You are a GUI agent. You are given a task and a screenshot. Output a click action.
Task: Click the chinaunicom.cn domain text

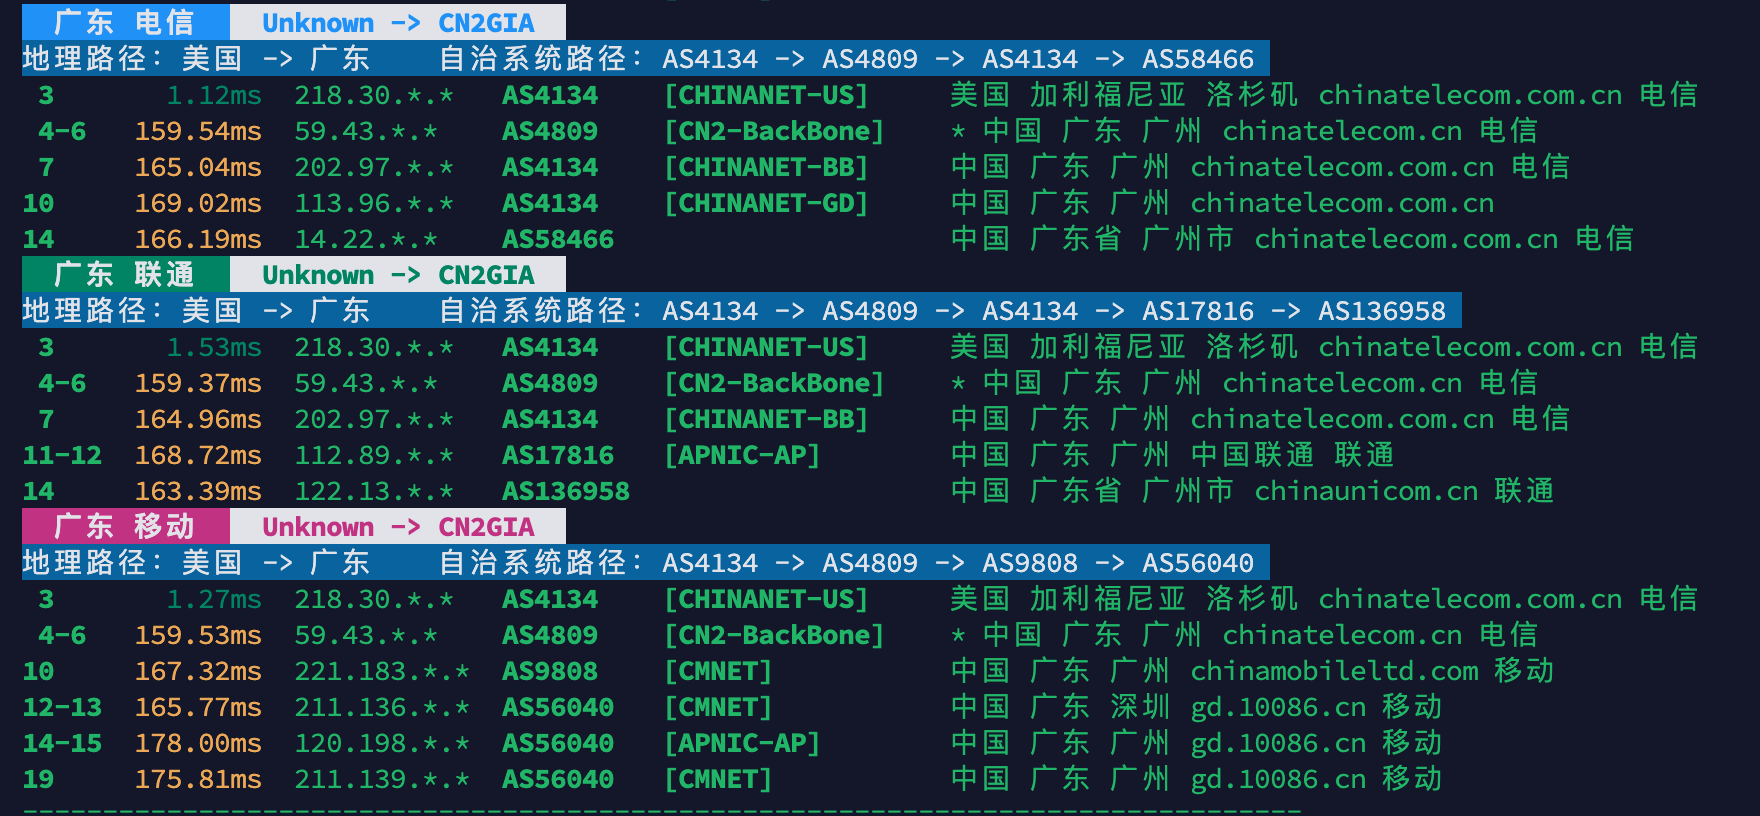[1366, 491]
